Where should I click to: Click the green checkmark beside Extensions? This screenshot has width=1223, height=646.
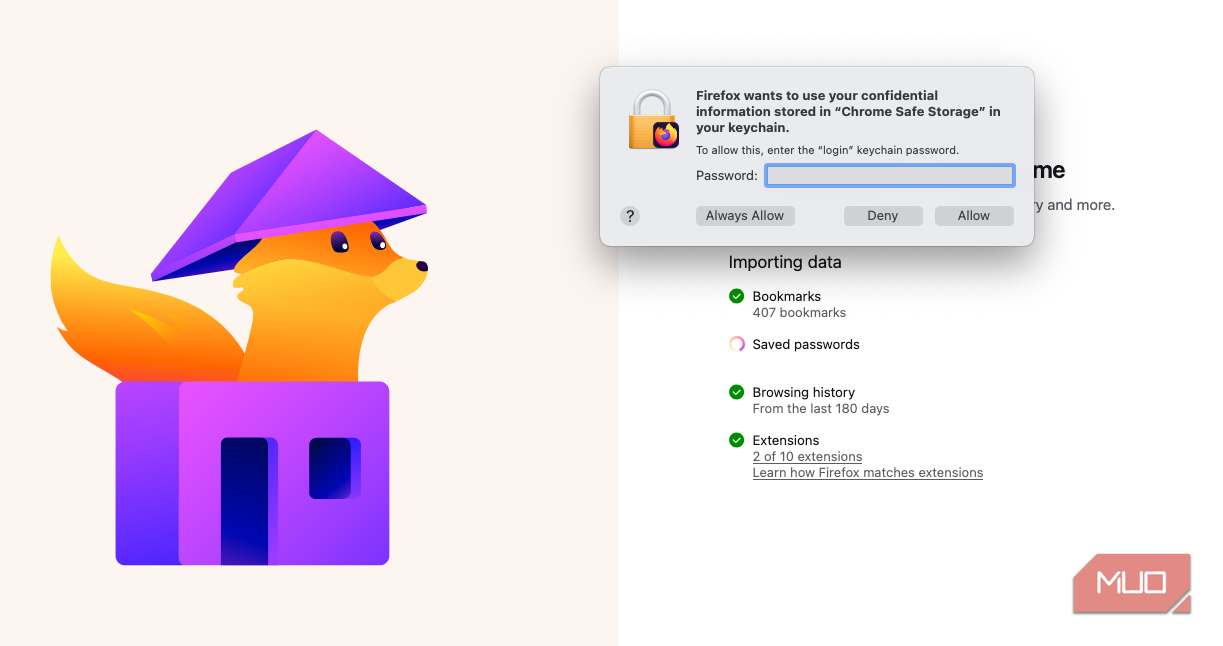(737, 440)
